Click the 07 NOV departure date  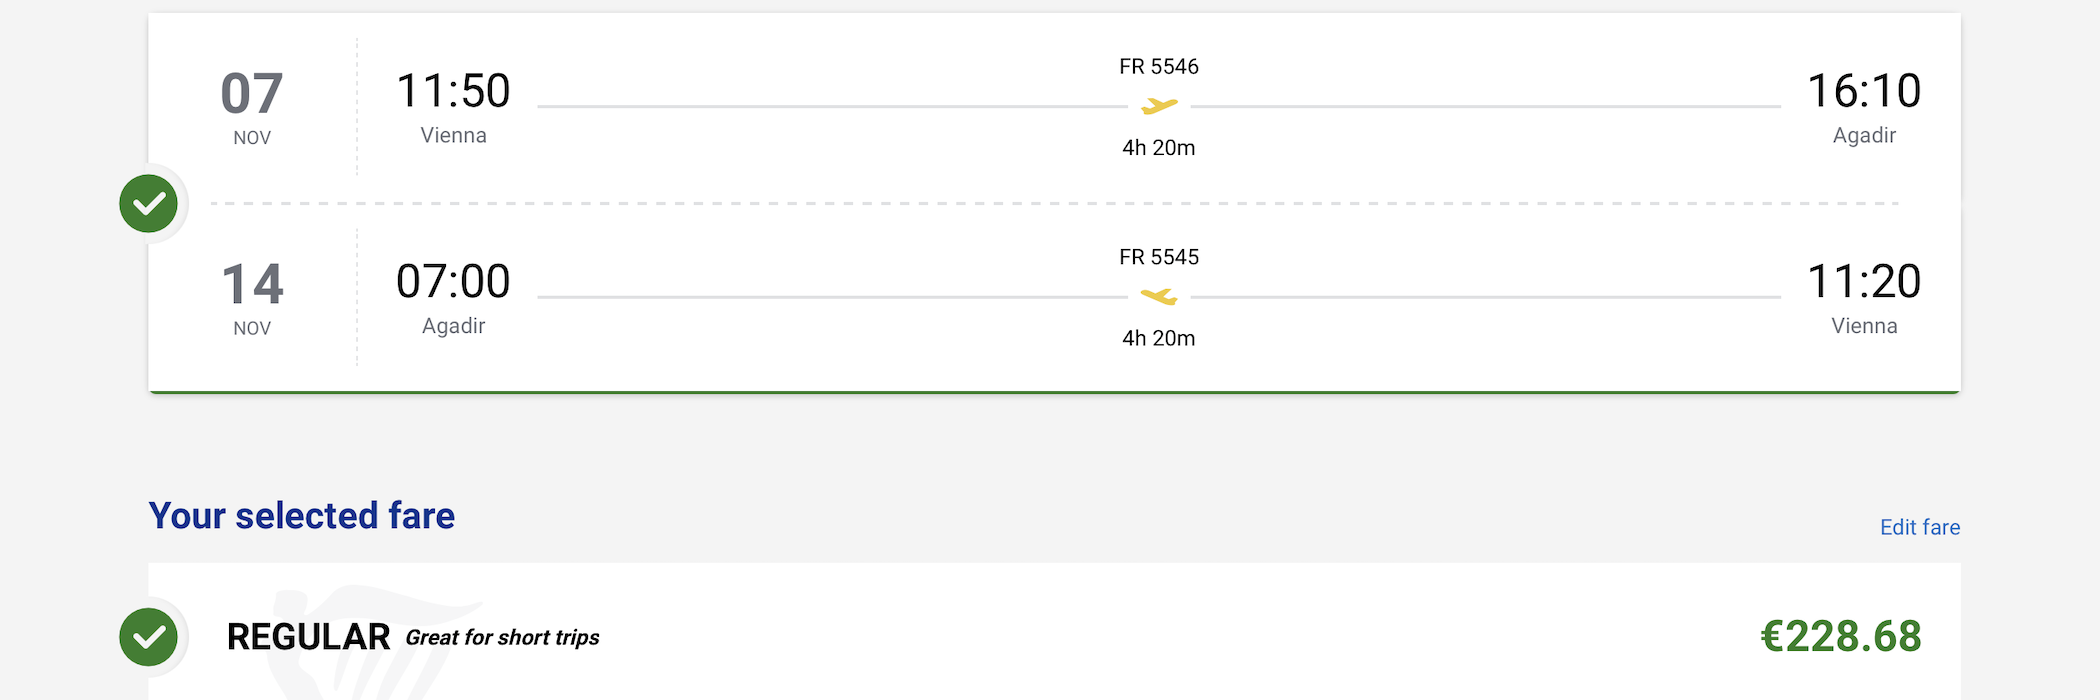coord(252,107)
